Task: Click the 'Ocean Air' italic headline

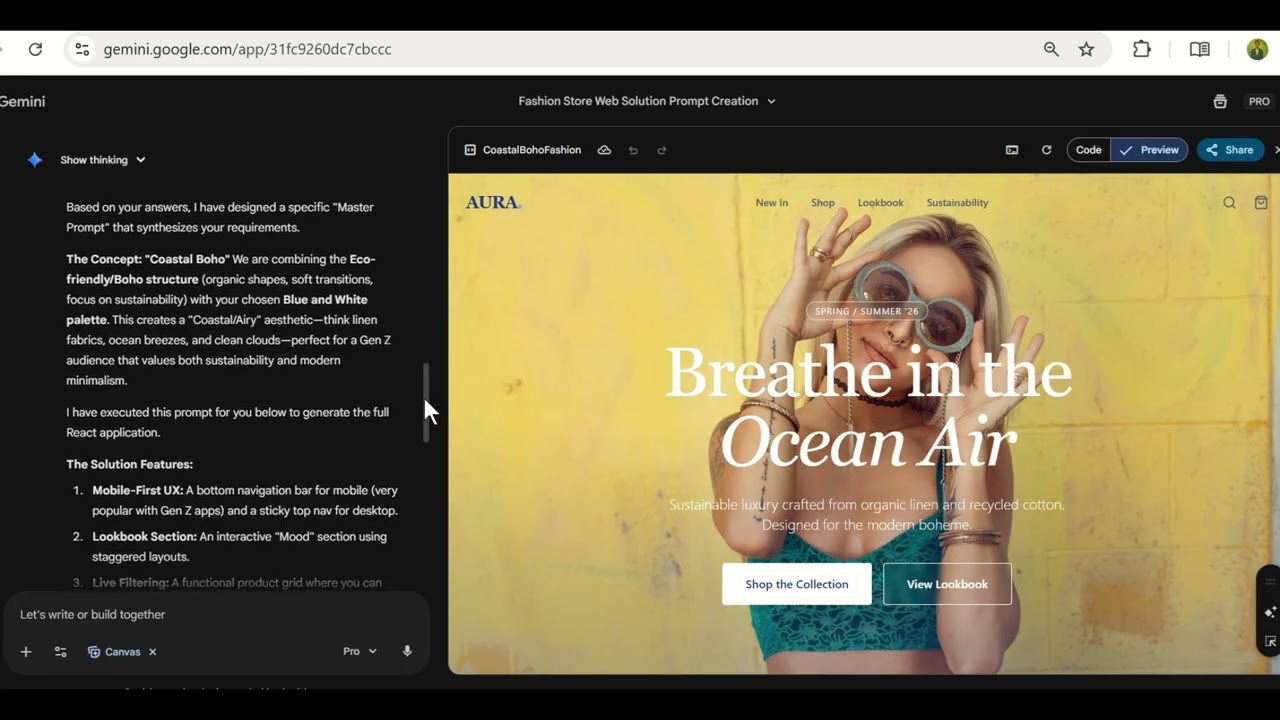Action: coord(868,443)
